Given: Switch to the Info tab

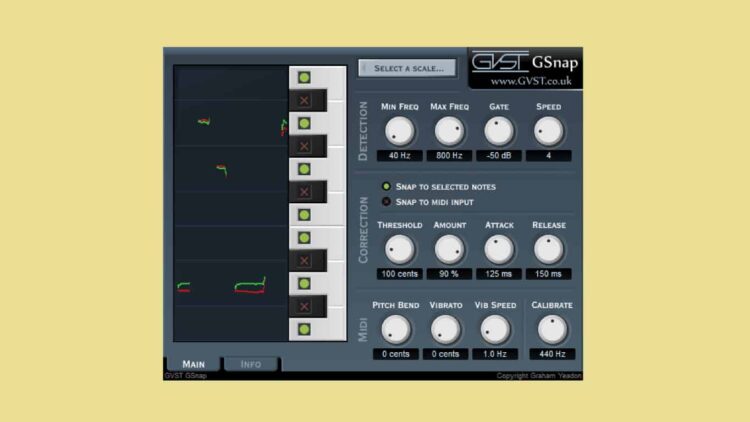Looking at the screenshot, I should (x=250, y=364).
